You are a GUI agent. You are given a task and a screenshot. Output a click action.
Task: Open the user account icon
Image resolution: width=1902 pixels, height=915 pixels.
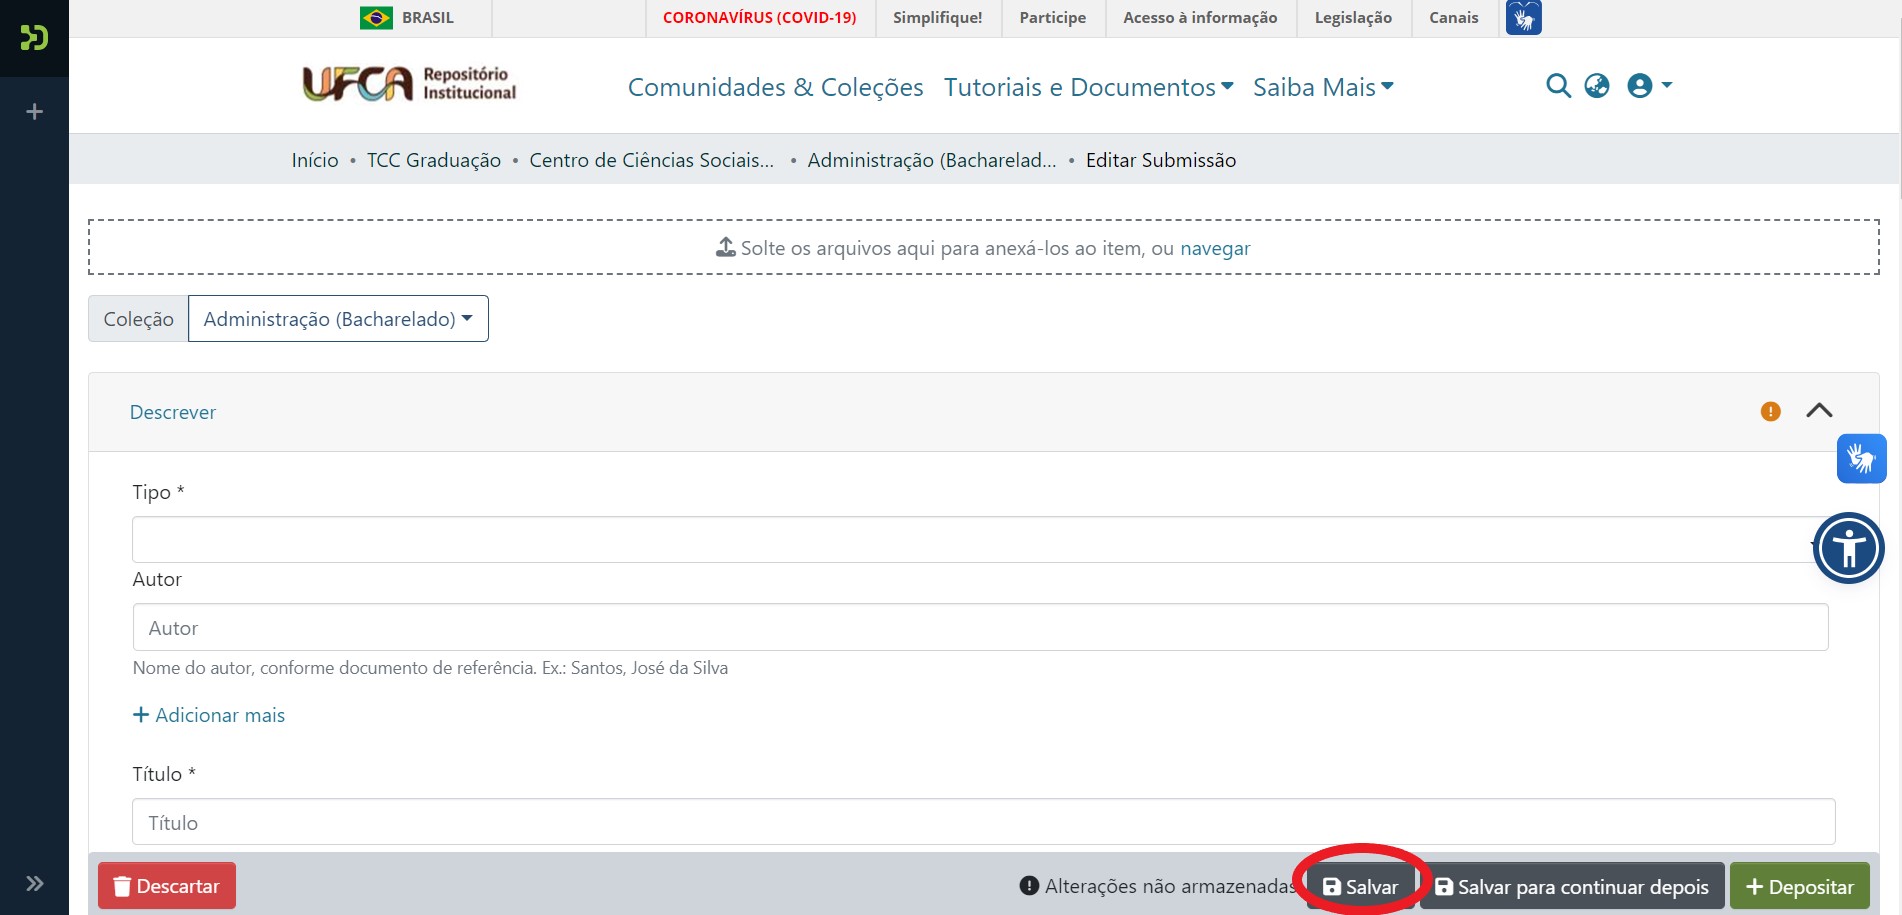[x=1638, y=86]
